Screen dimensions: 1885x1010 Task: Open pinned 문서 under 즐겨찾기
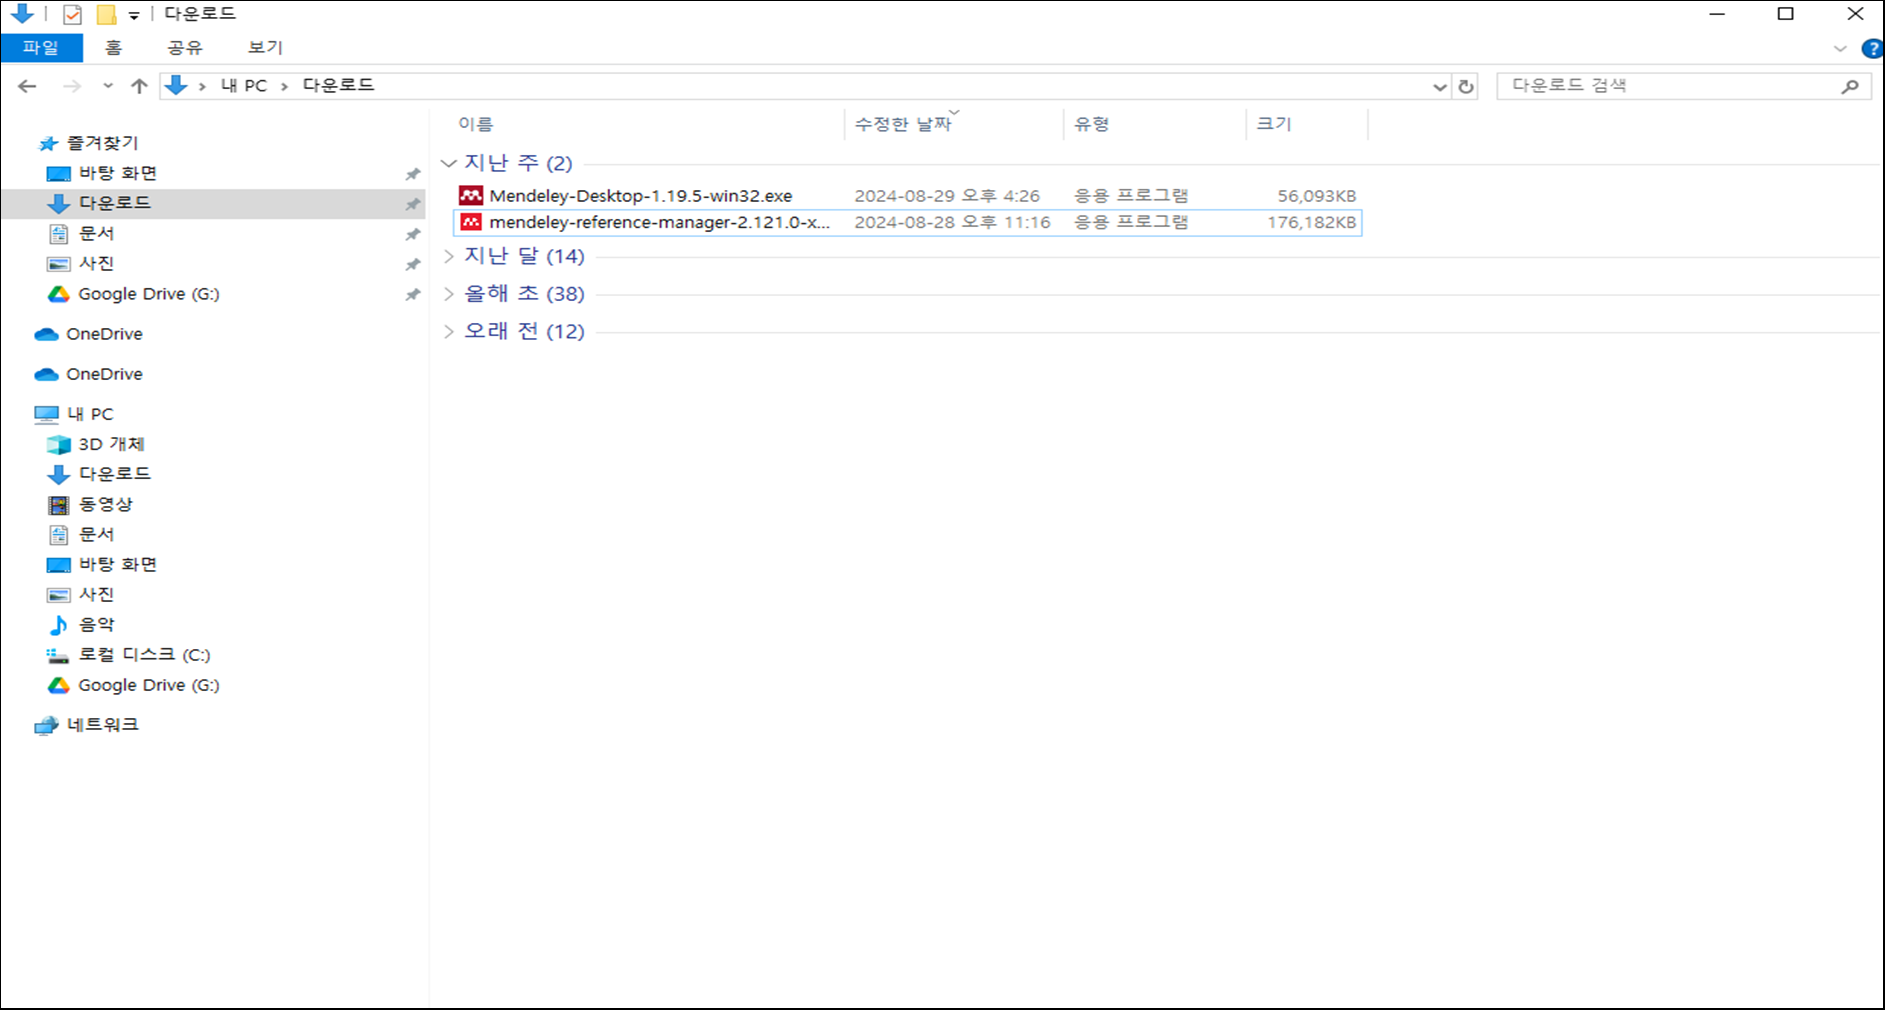pos(96,233)
